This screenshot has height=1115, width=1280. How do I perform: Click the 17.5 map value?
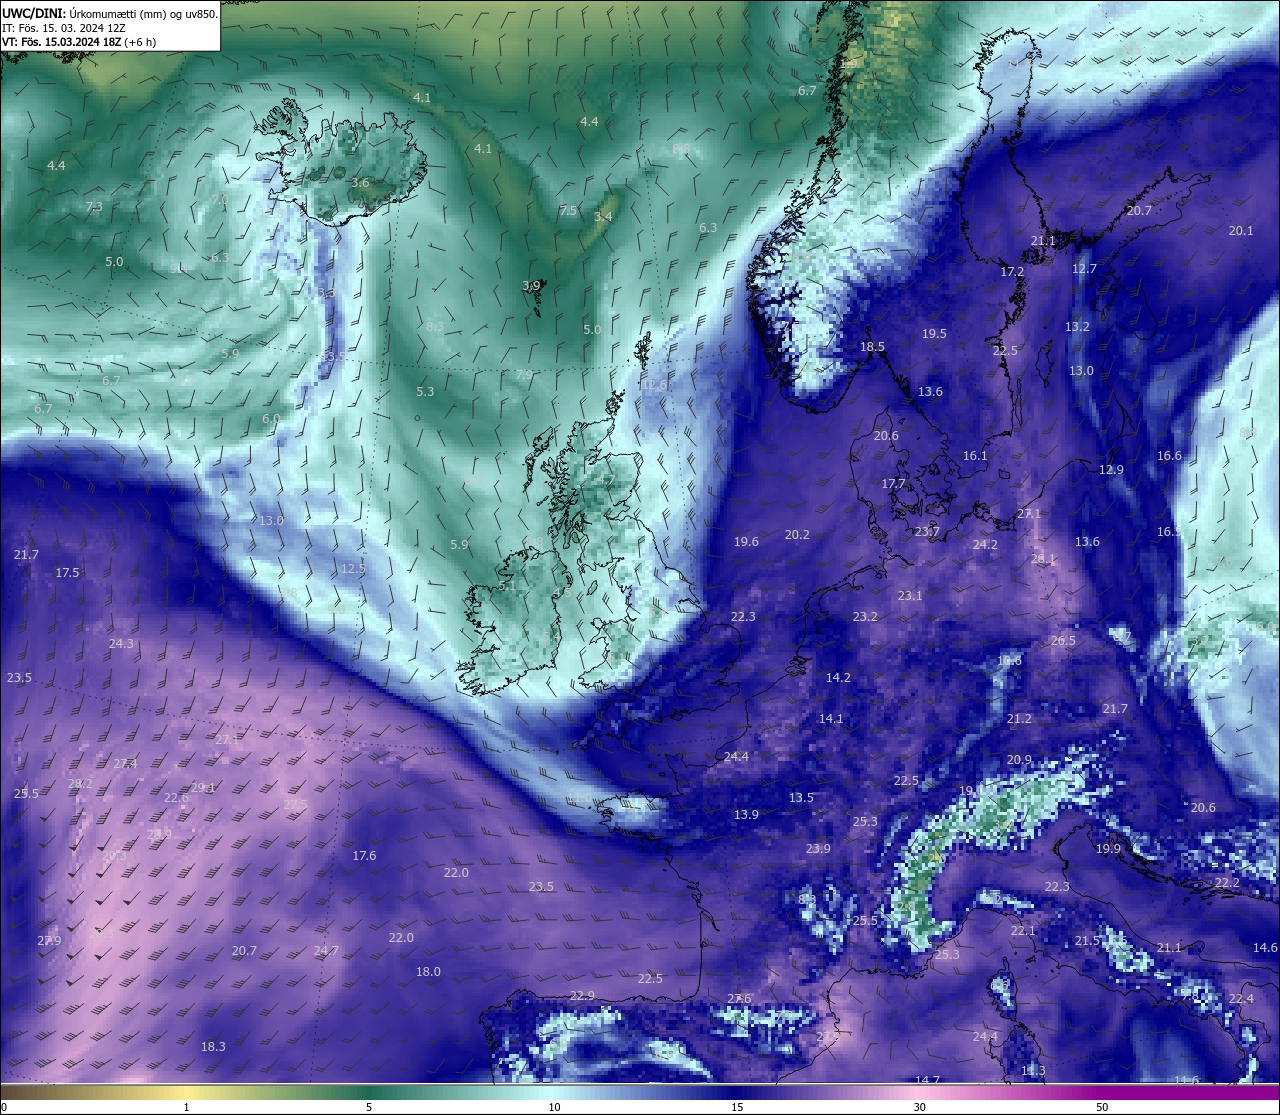pos(67,573)
